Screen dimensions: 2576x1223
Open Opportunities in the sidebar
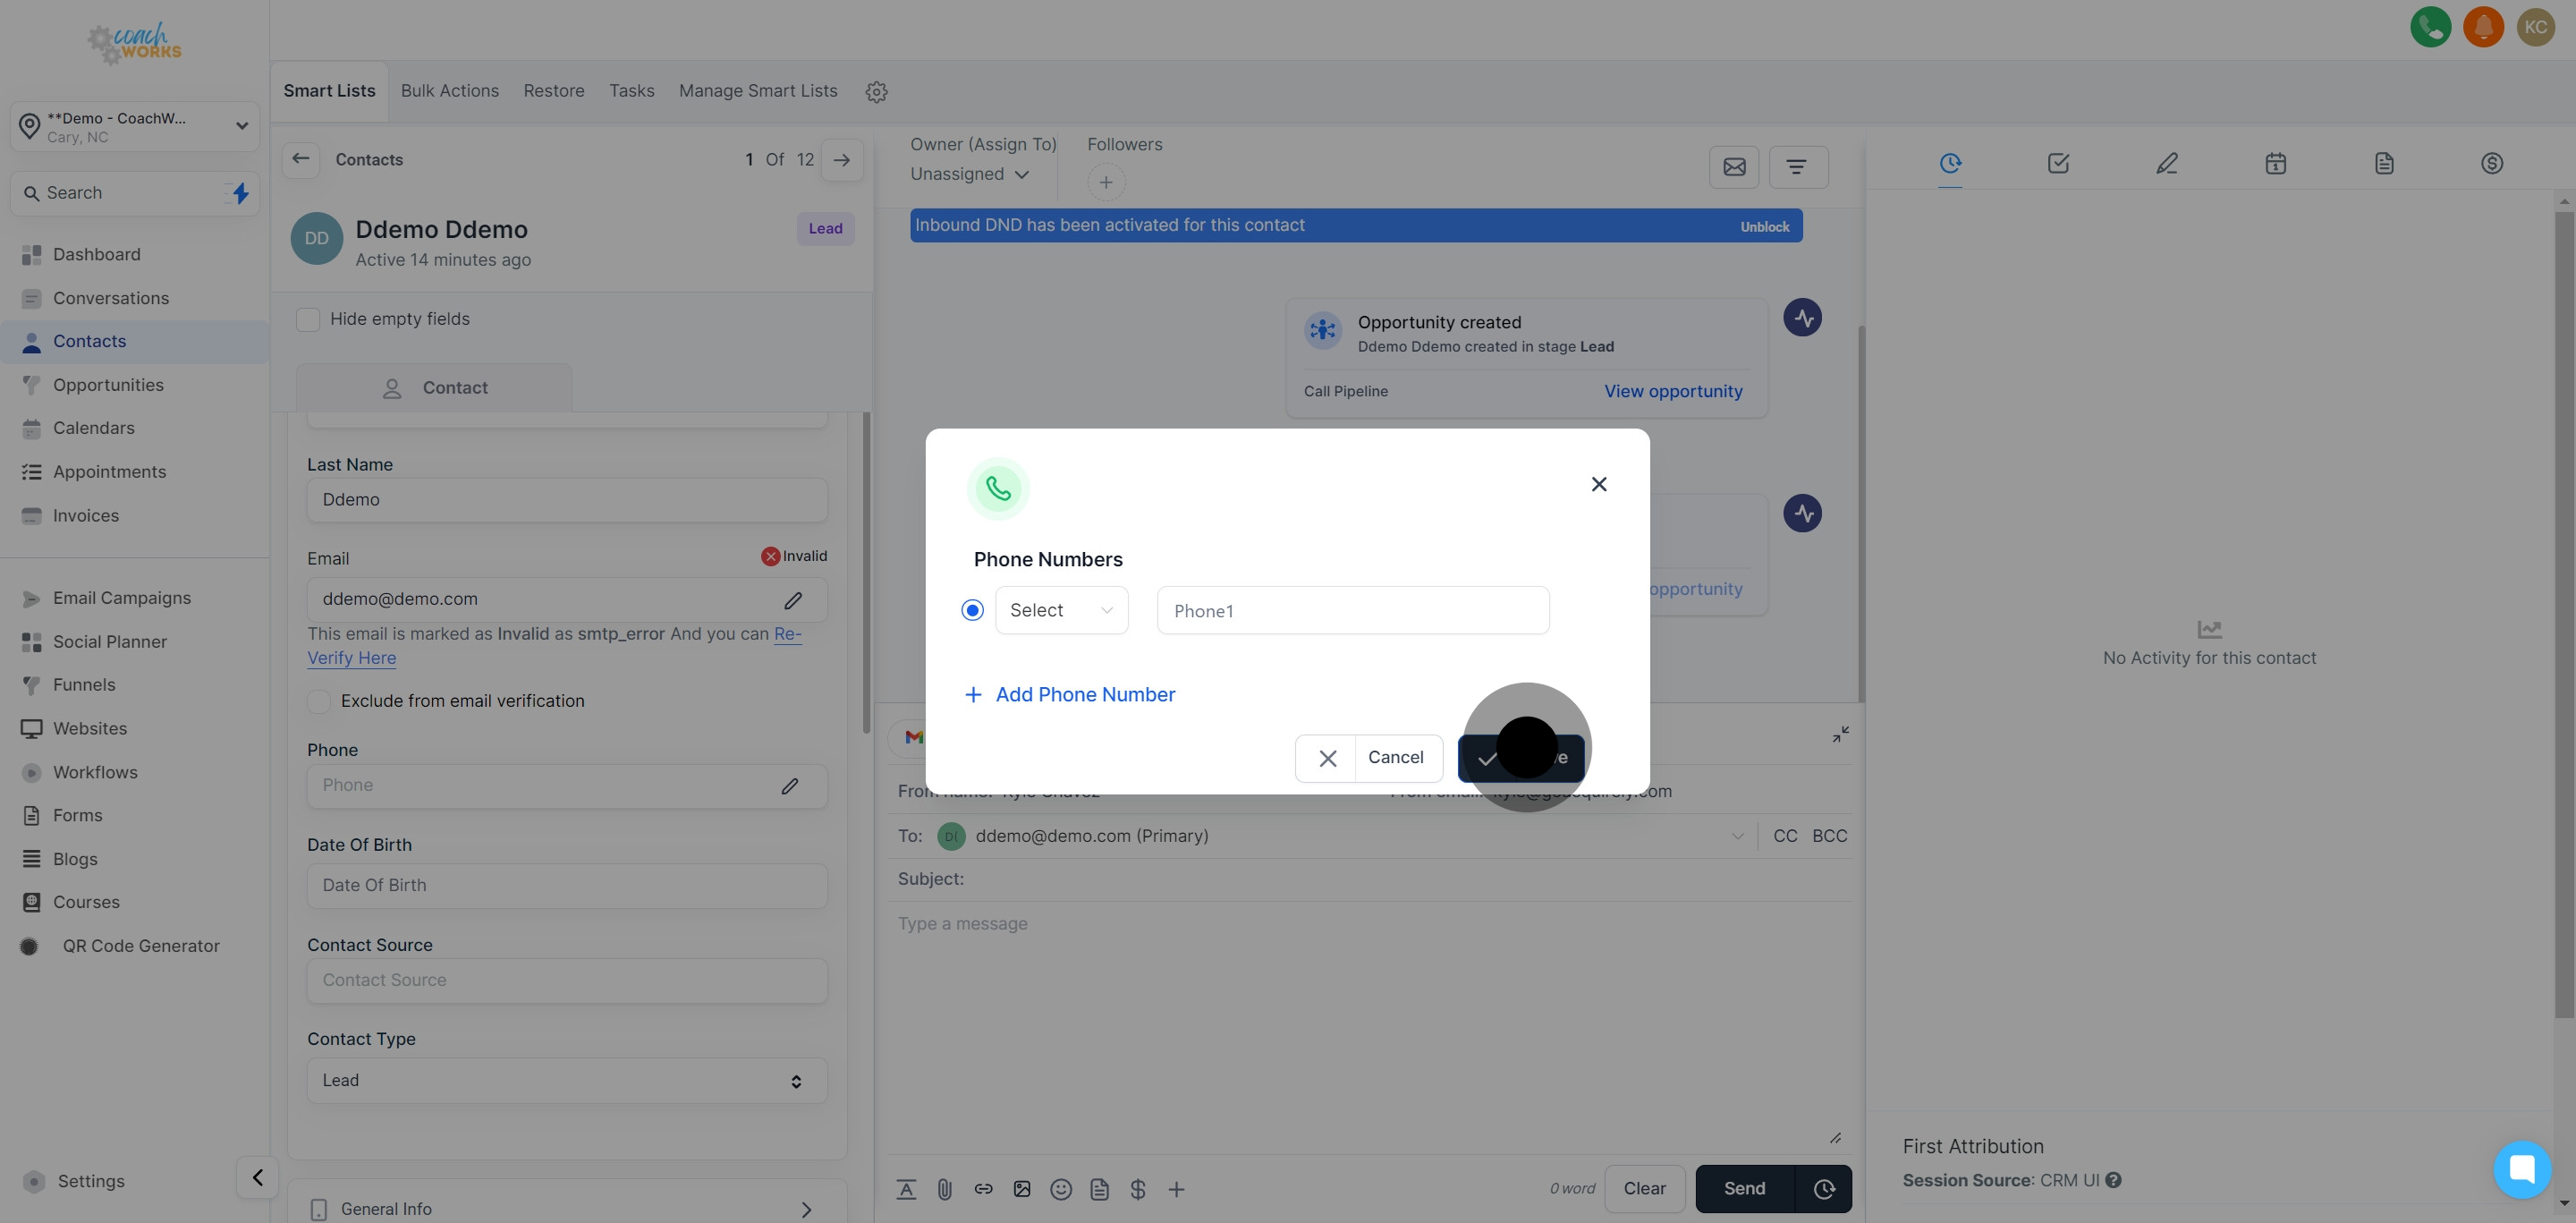click(x=108, y=385)
